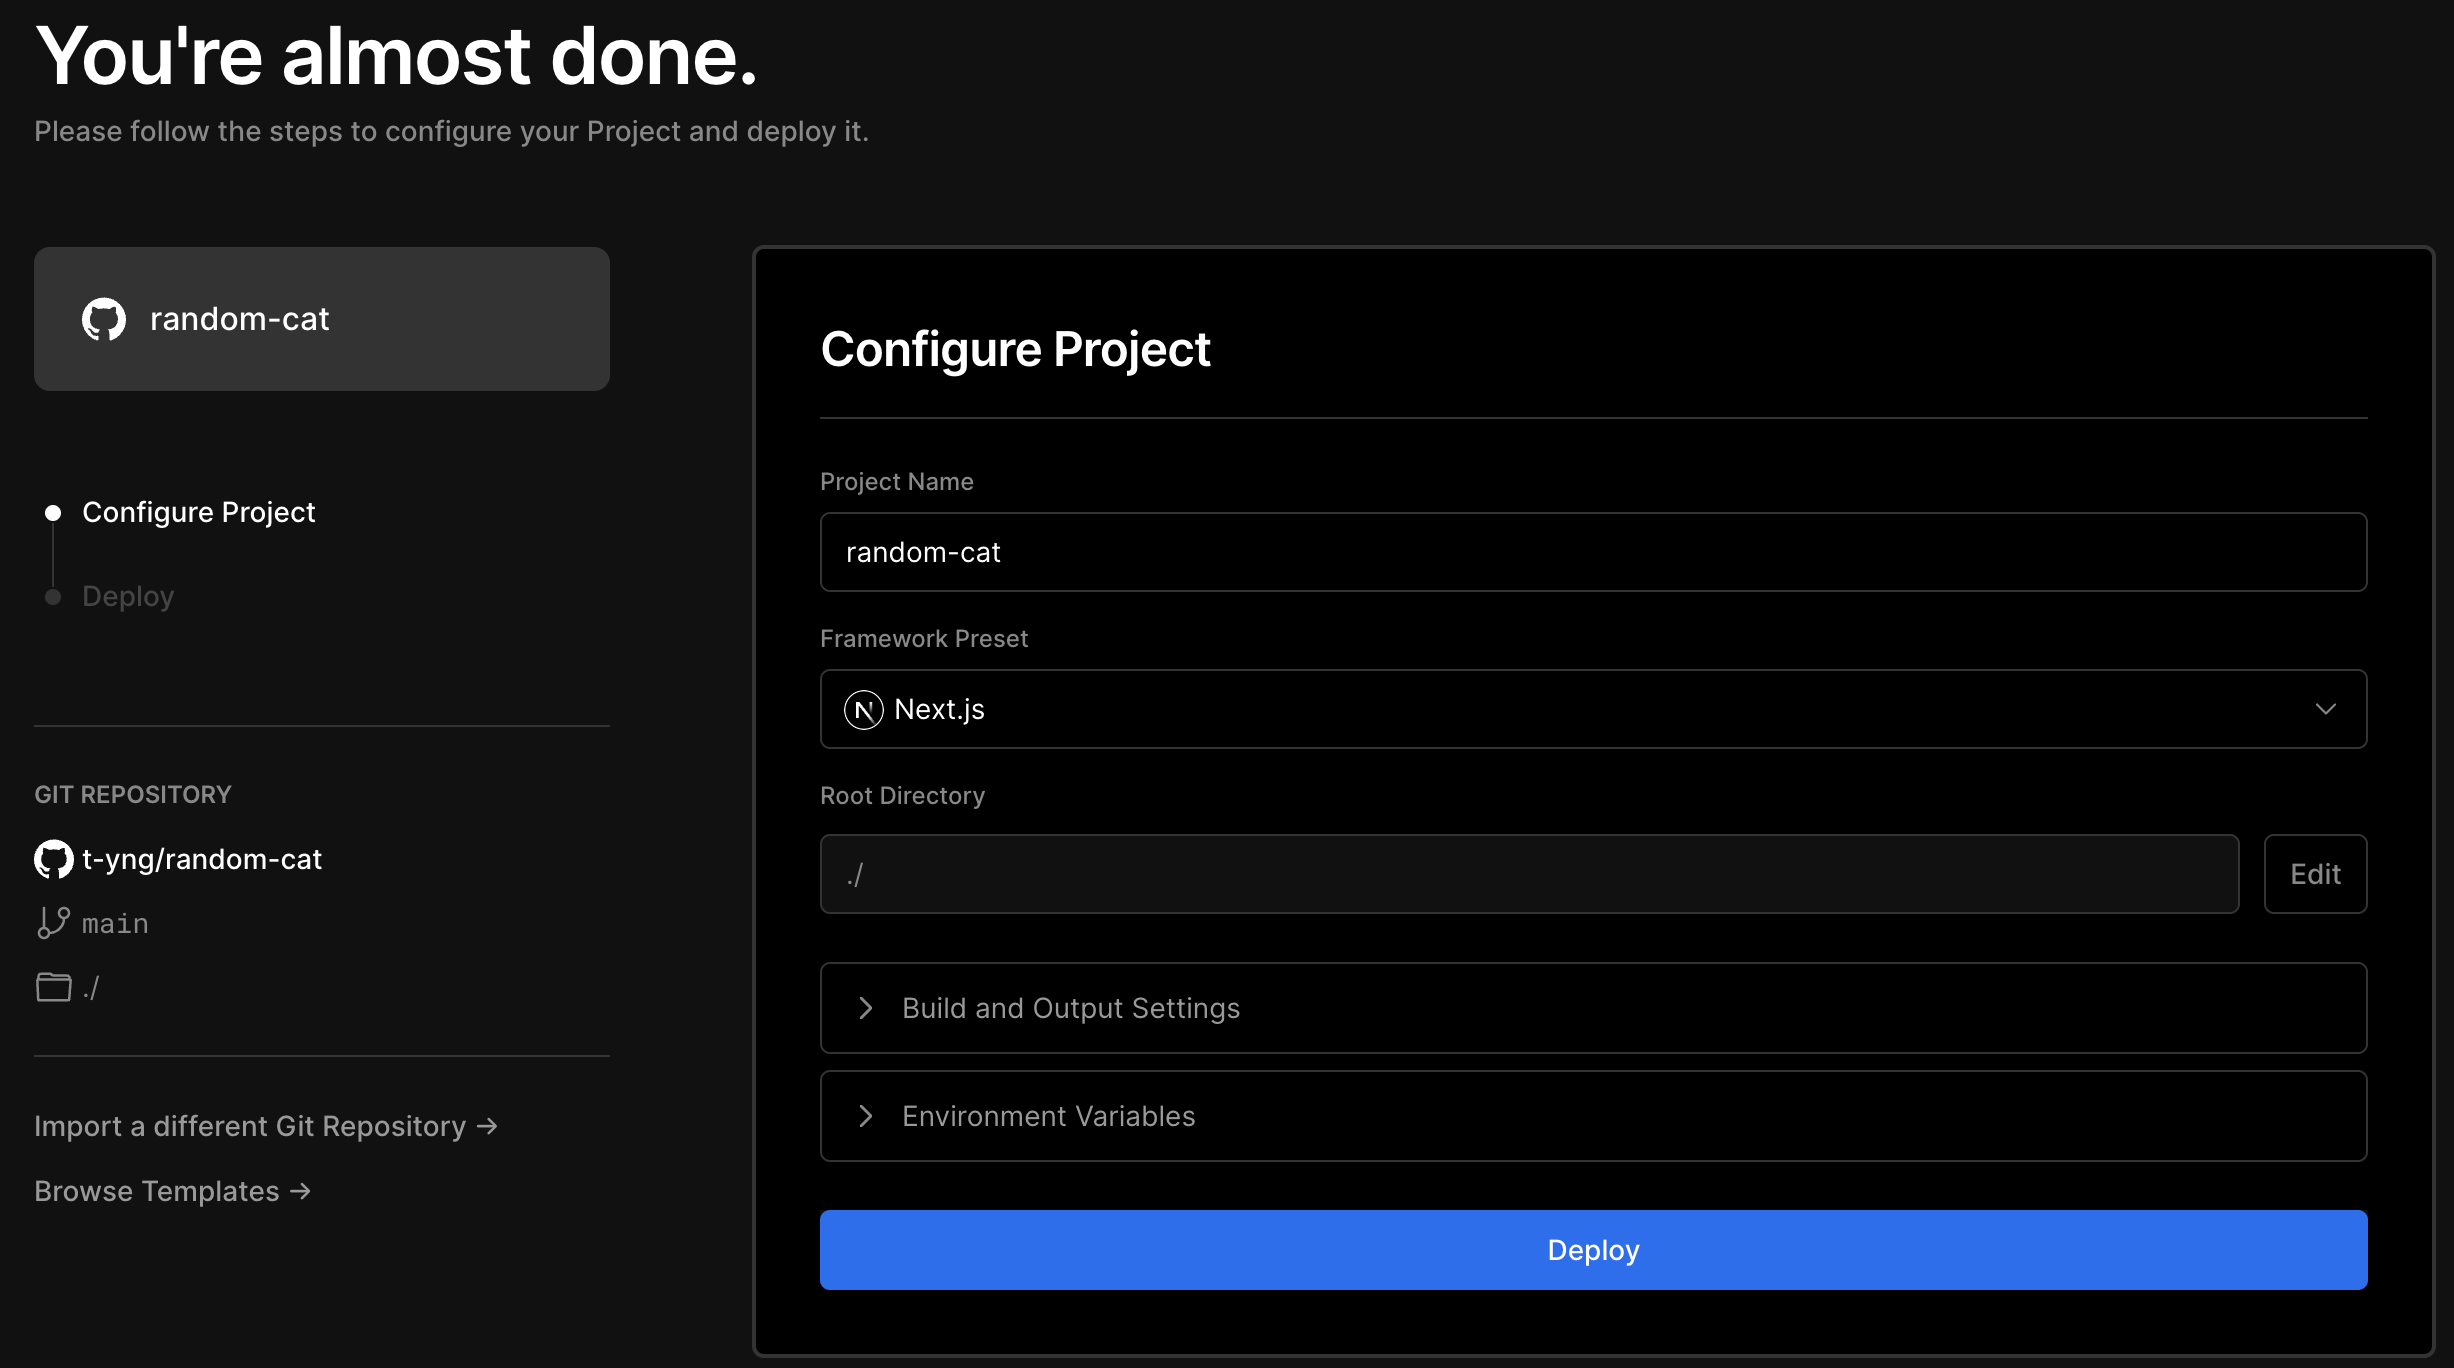This screenshot has width=2454, height=1368.
Task: Click the GitHub icon next to t-yng/random-cat
Action: 52,859
